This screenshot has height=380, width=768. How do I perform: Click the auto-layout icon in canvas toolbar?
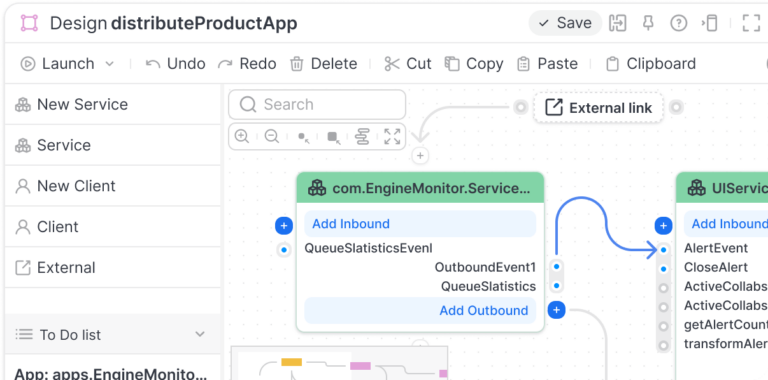[x=362, y=137]
